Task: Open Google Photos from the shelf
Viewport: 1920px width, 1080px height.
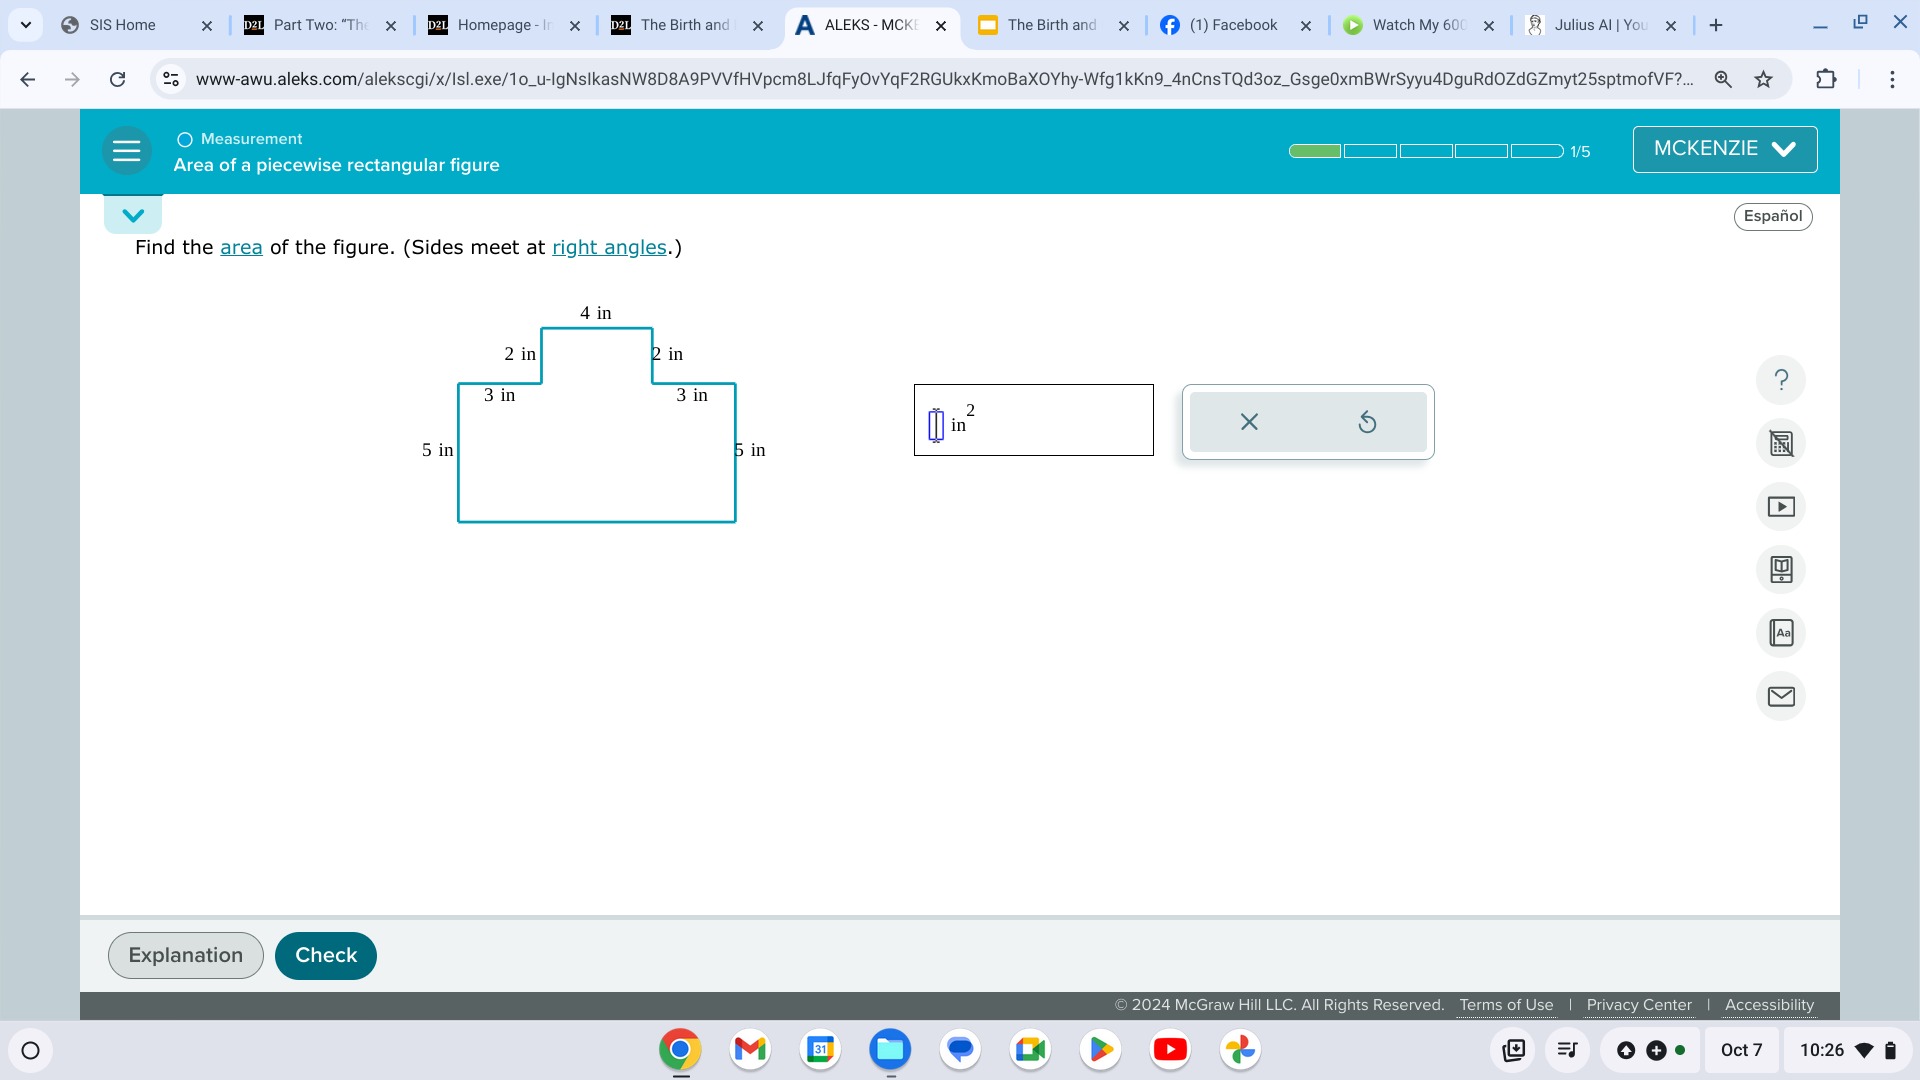Action: (x=1240, y=1050)
